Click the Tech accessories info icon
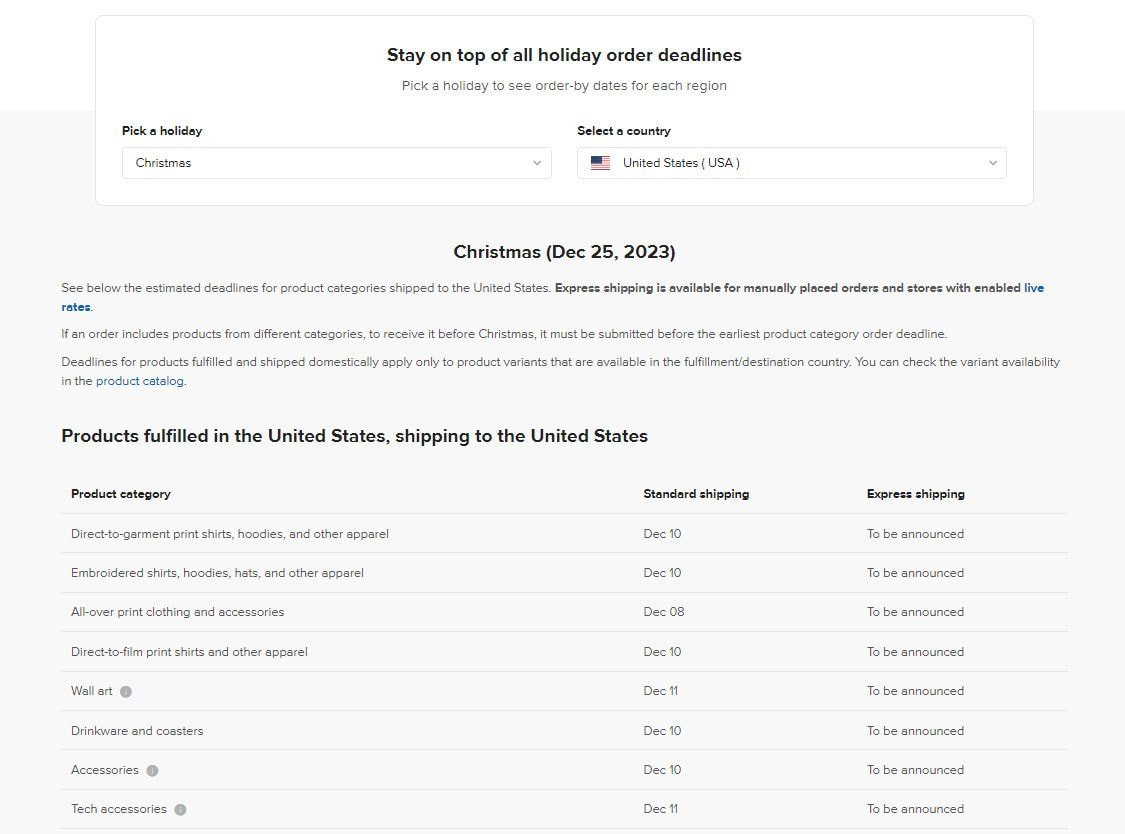Image resolution: width=1125 pixels, height=834 pixels. click(x=180, y=809)
